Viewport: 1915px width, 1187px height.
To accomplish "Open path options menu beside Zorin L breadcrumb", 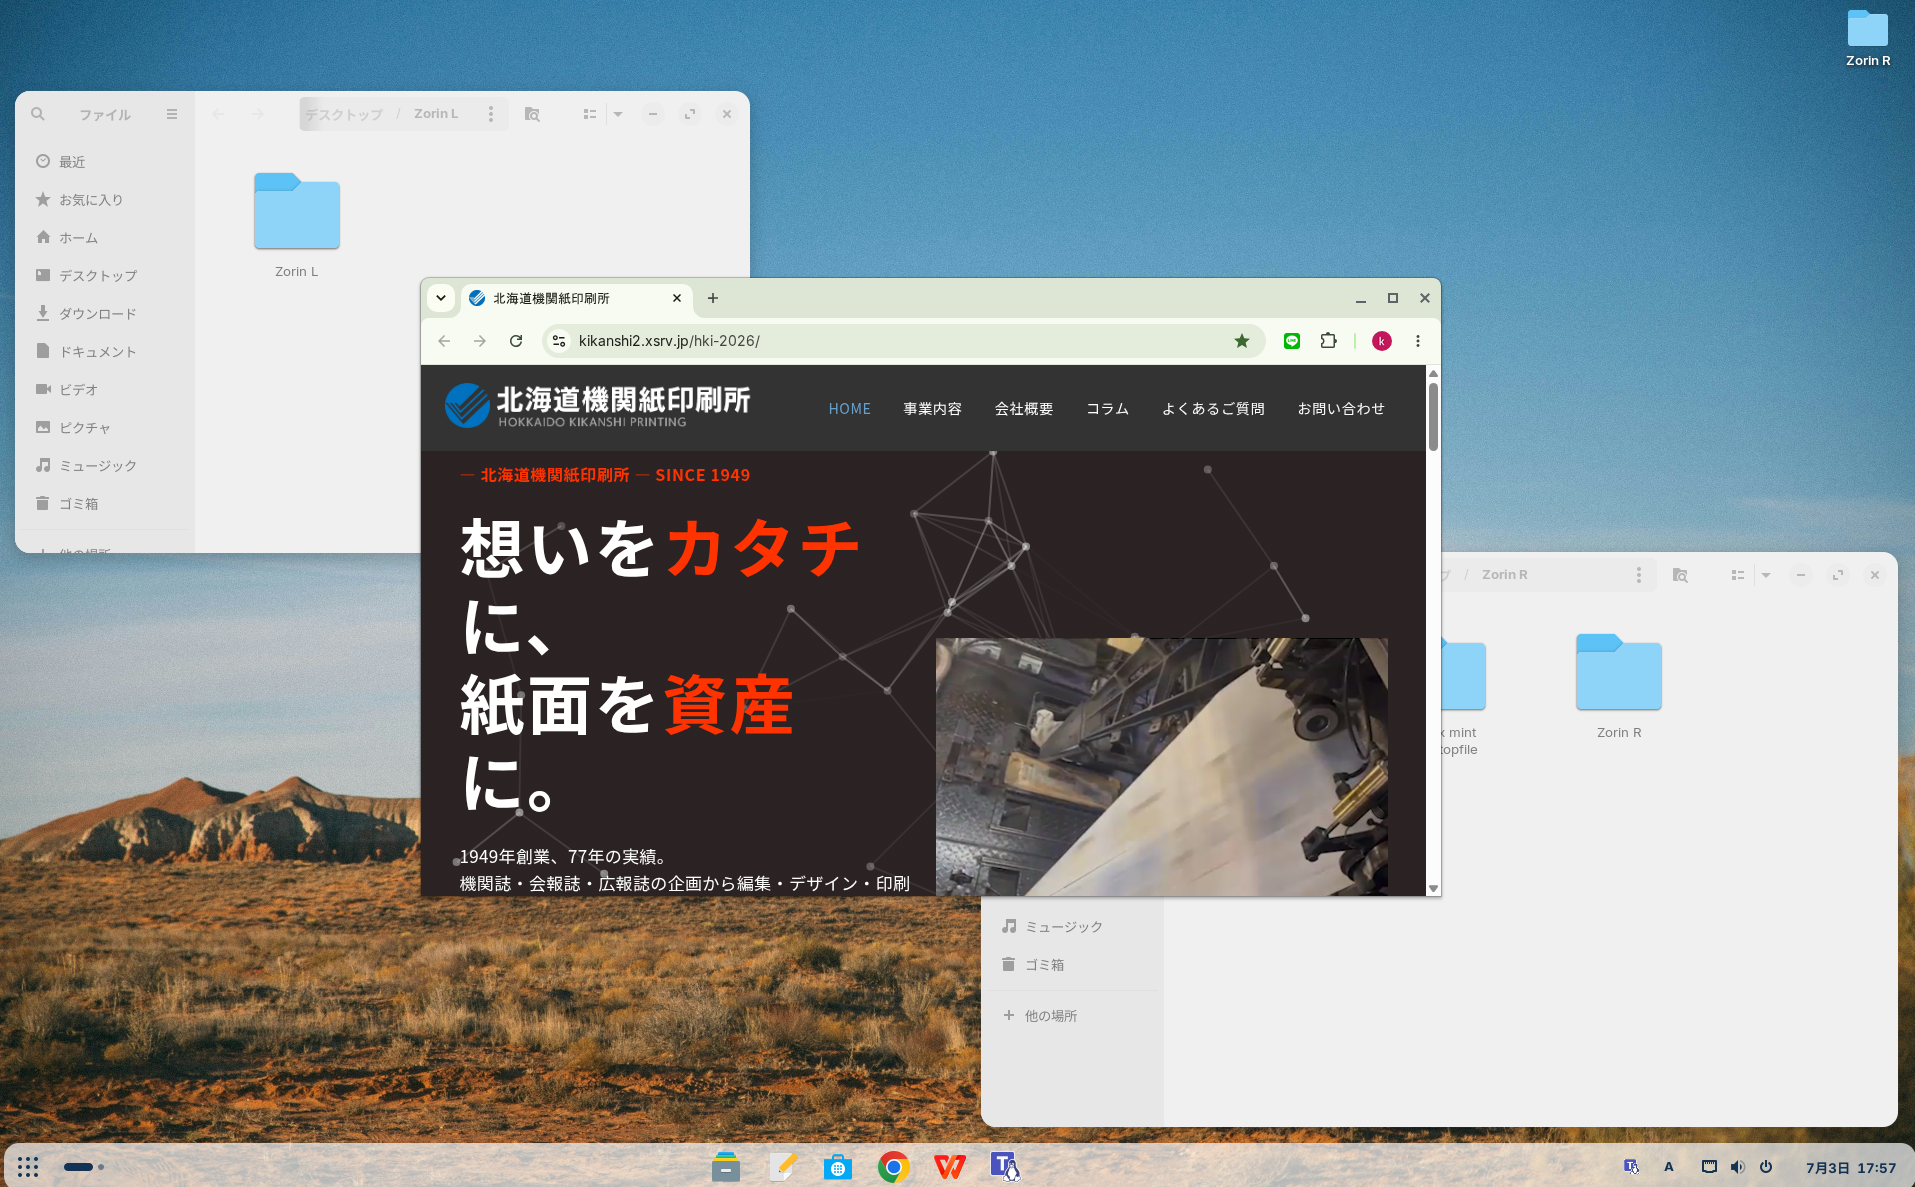I will (x=491, y=114).
